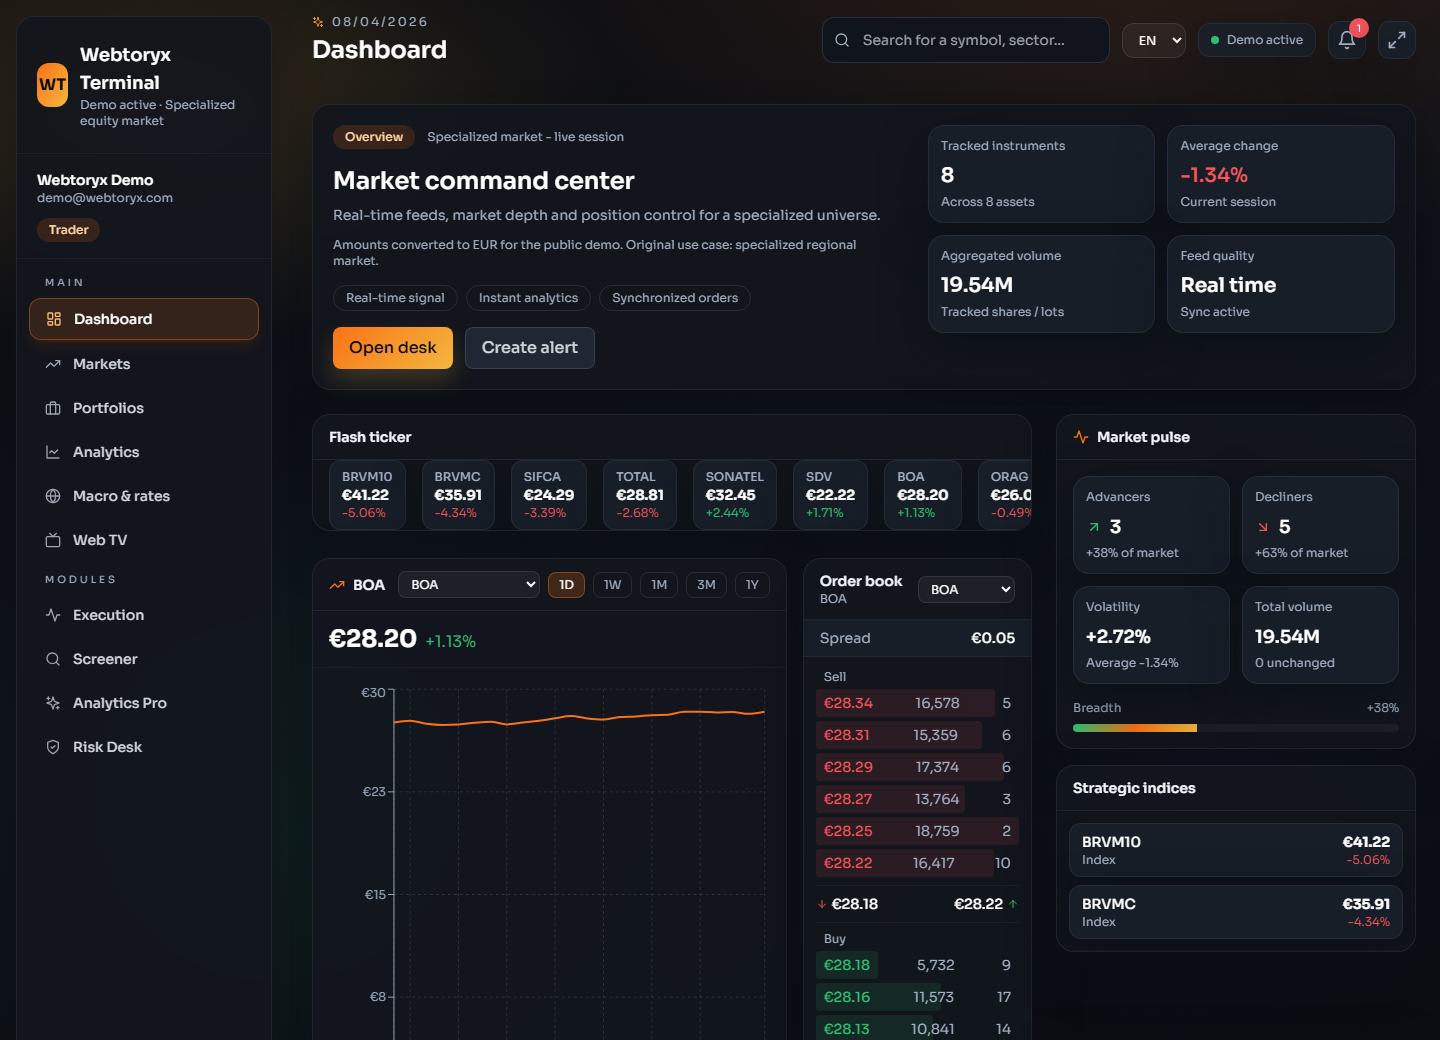Select the Portfolios sidebar icon

54,408
